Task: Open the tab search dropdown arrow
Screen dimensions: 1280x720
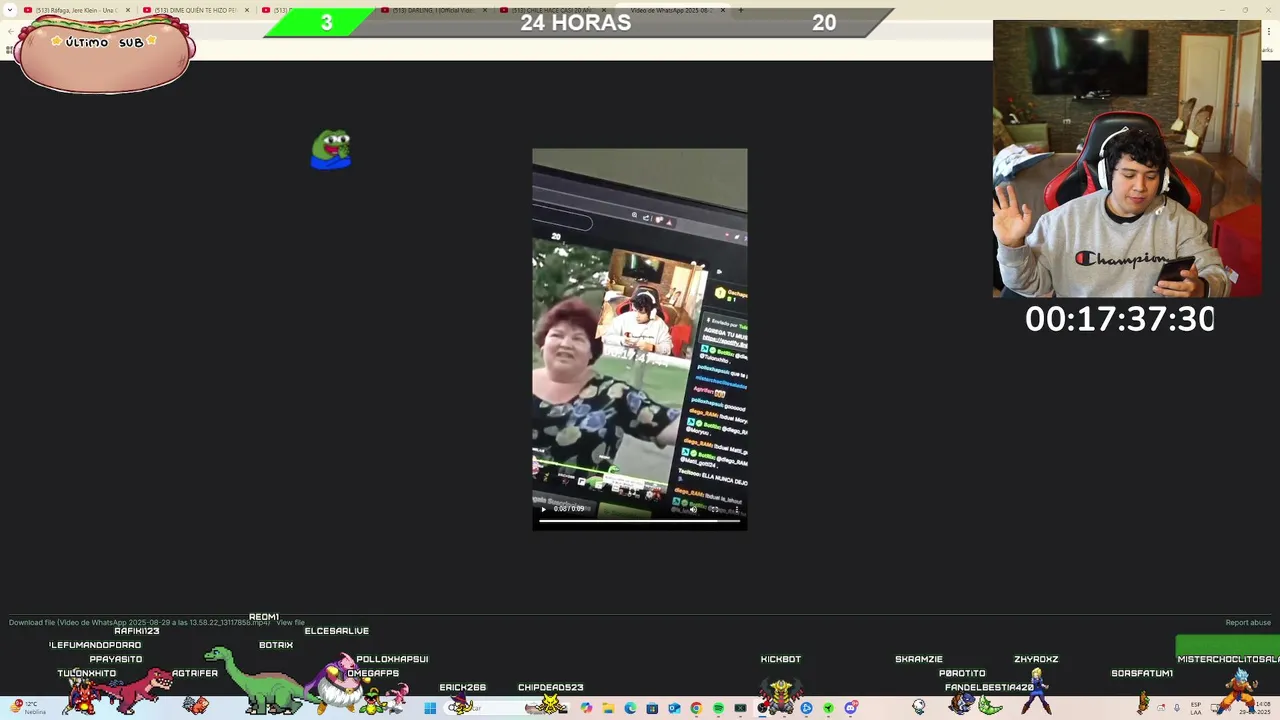Action: (x=11, y=10)
